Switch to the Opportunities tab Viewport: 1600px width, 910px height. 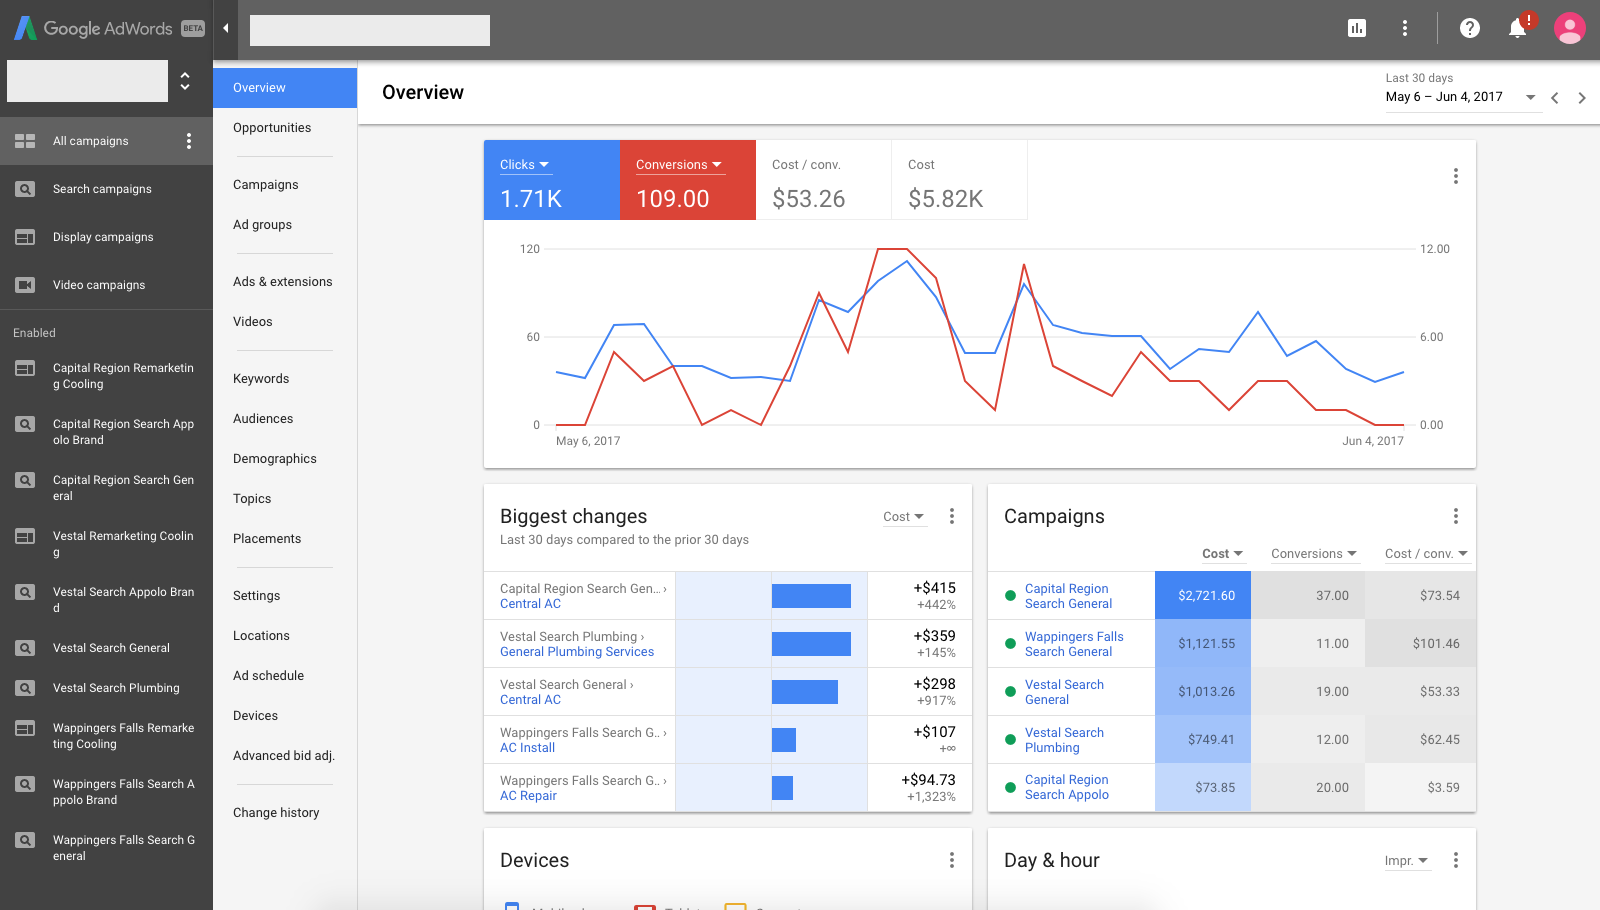point(271,127)
